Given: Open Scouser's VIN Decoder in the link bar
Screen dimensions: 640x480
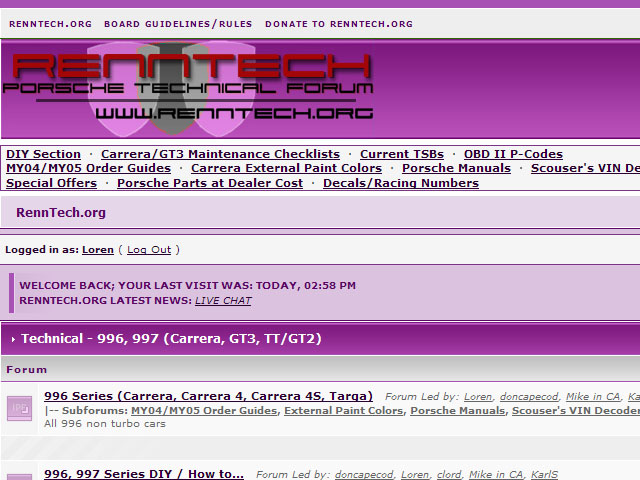Looking at the screenshot, I should tap(585, 168).
